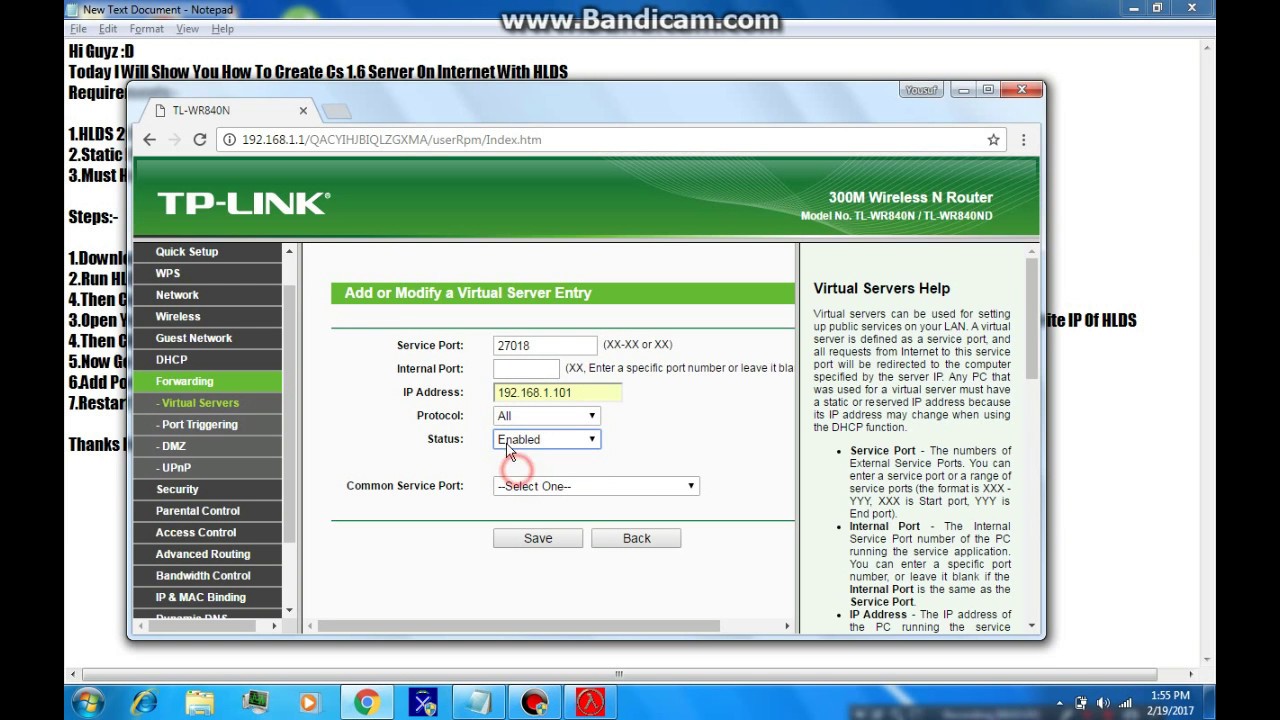Open a new Chrome tab
1280x720 pixels.
337,111
